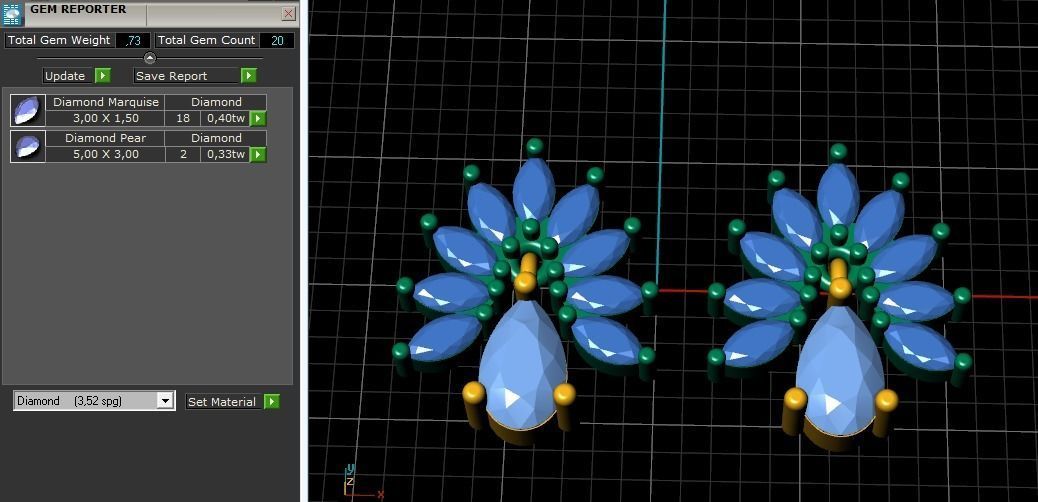
Task: Select the Diamond Pear gem thumbnail
Action: 28,146
